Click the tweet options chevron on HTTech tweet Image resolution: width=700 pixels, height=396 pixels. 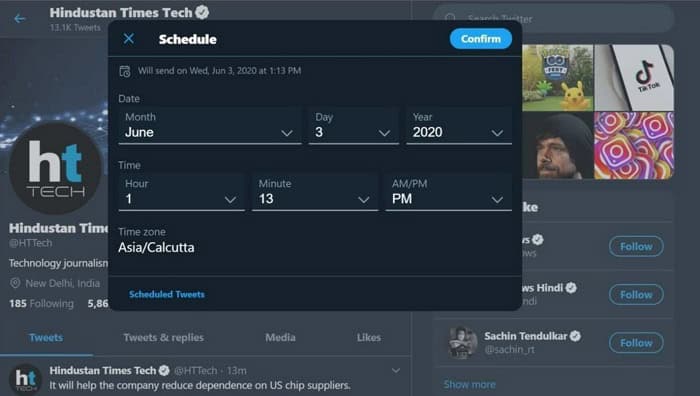click(396, 371)
